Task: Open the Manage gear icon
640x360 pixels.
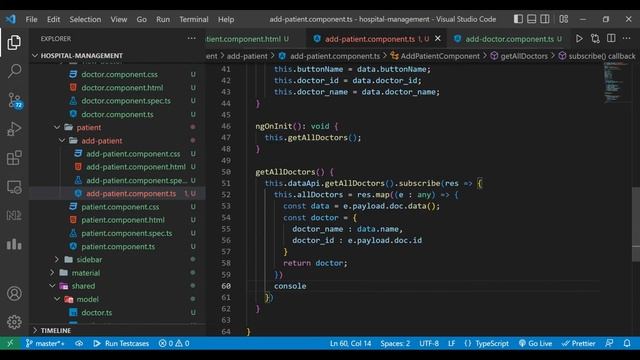Action: (x=14, y=322)
